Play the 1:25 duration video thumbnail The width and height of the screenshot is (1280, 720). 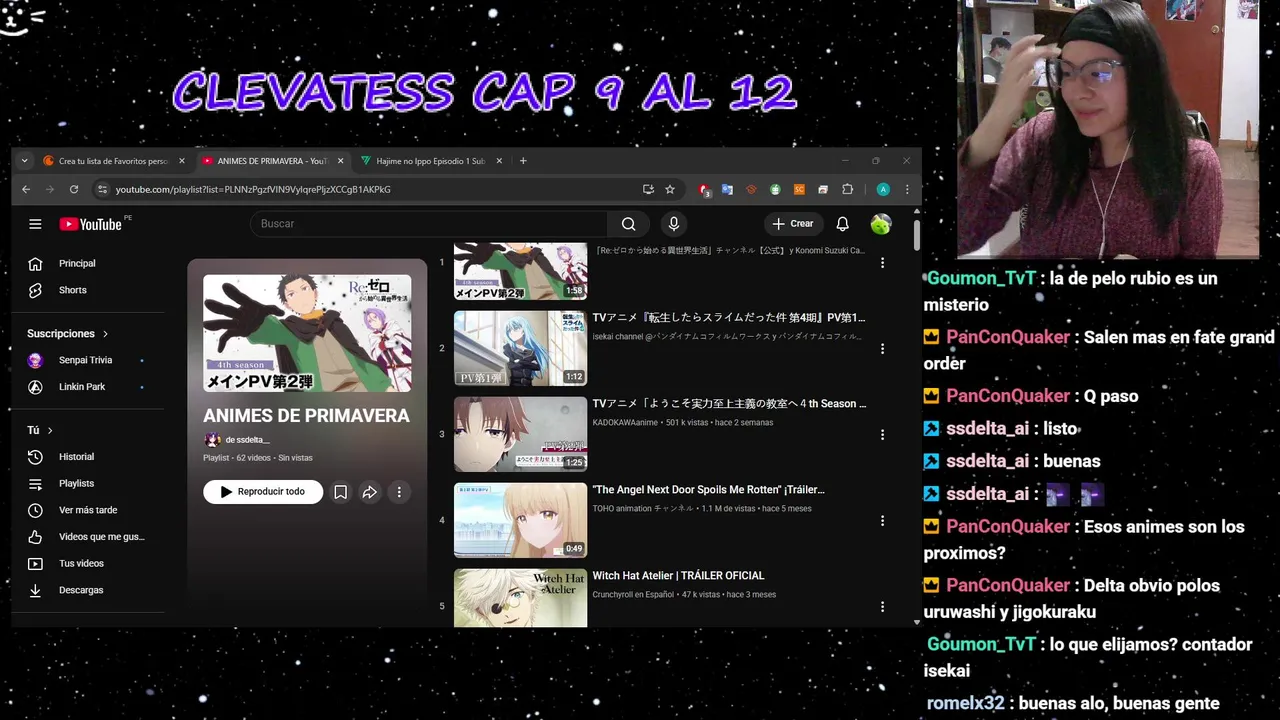point(520,434)
